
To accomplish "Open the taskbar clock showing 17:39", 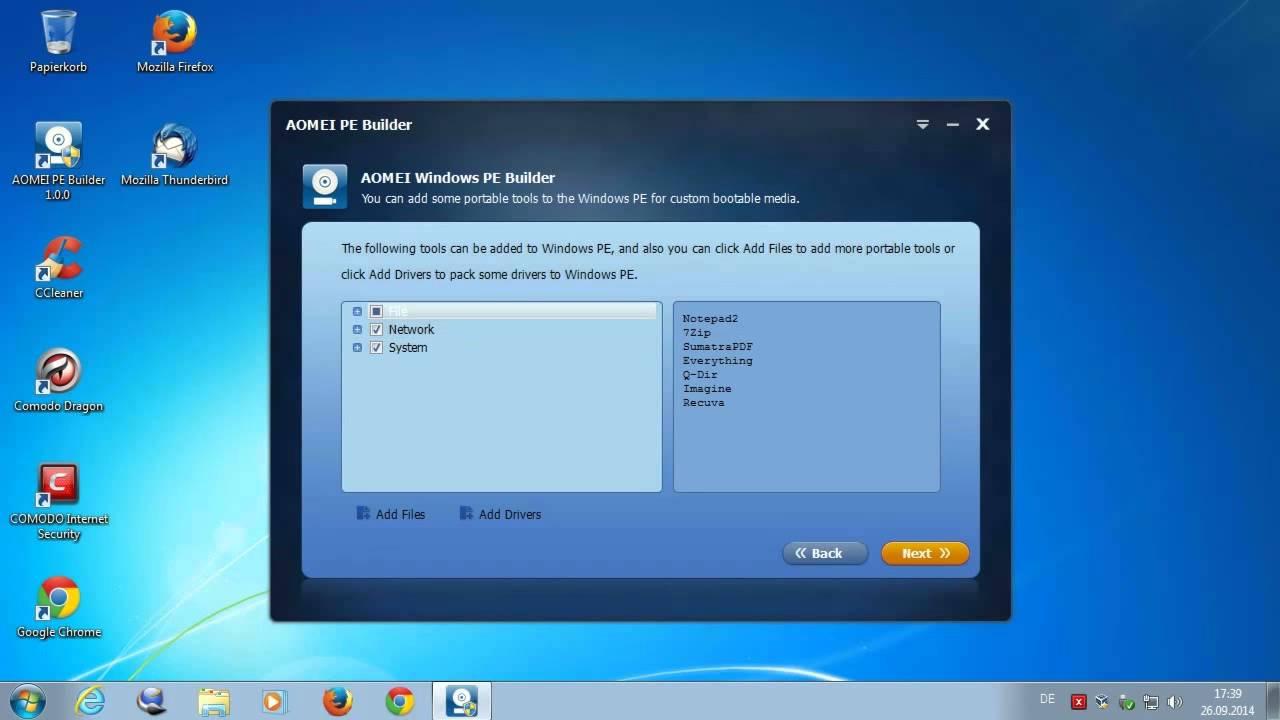I will tap(1227, 702).
